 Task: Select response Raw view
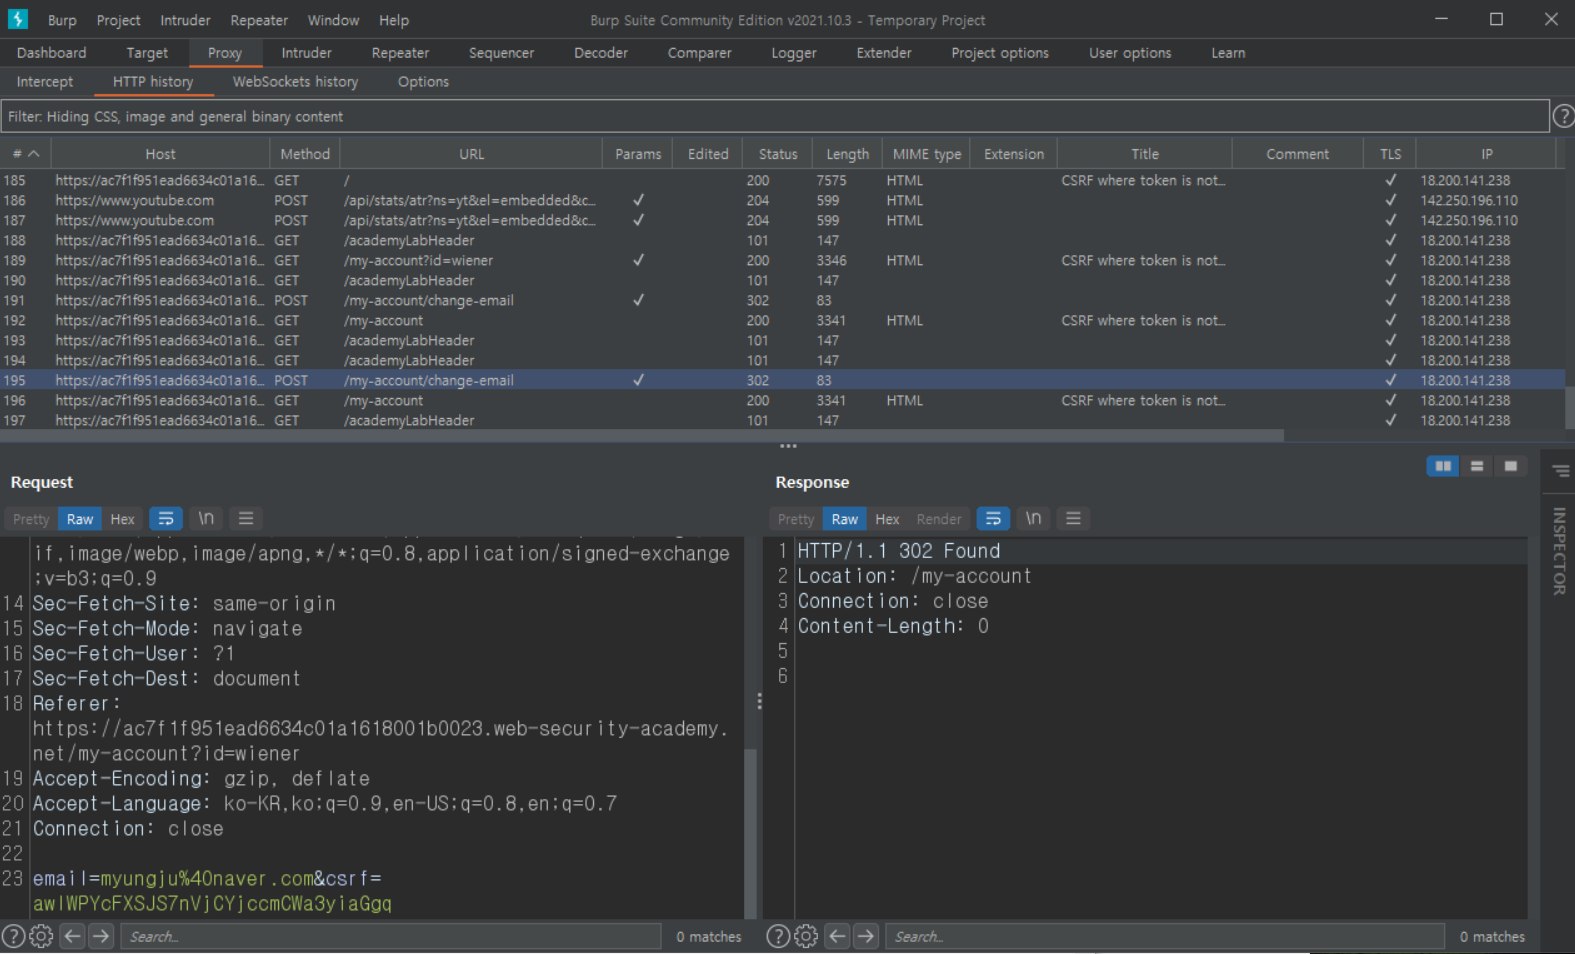[x=845, y=519]
